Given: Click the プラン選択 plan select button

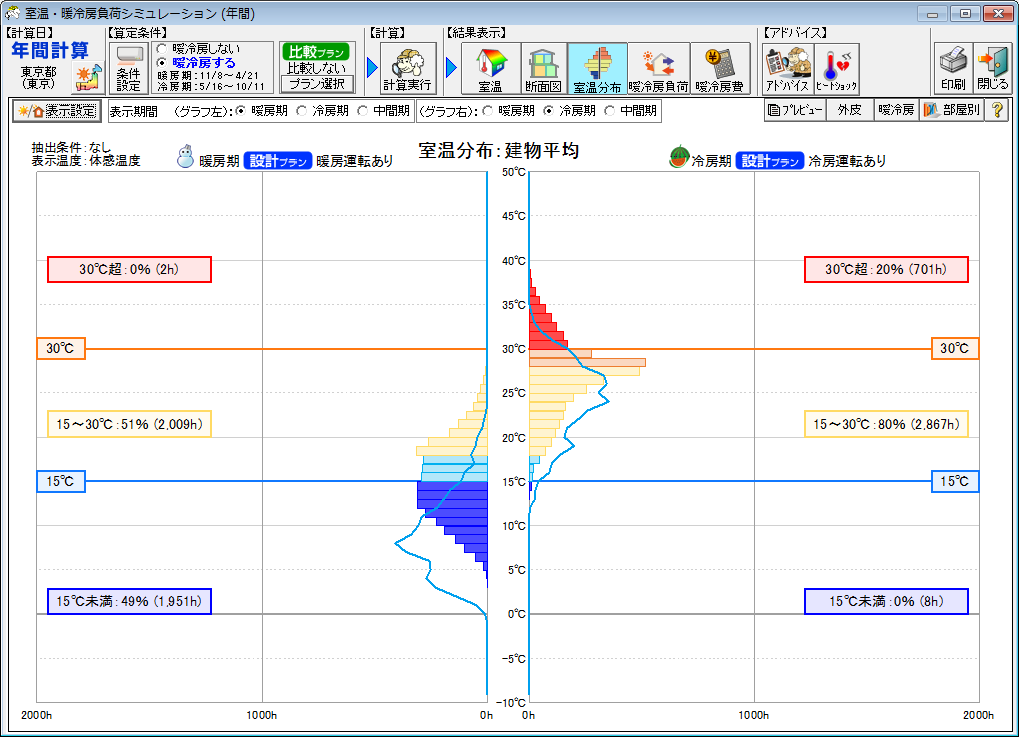Looking at the screenshot, I should [316, 84].
